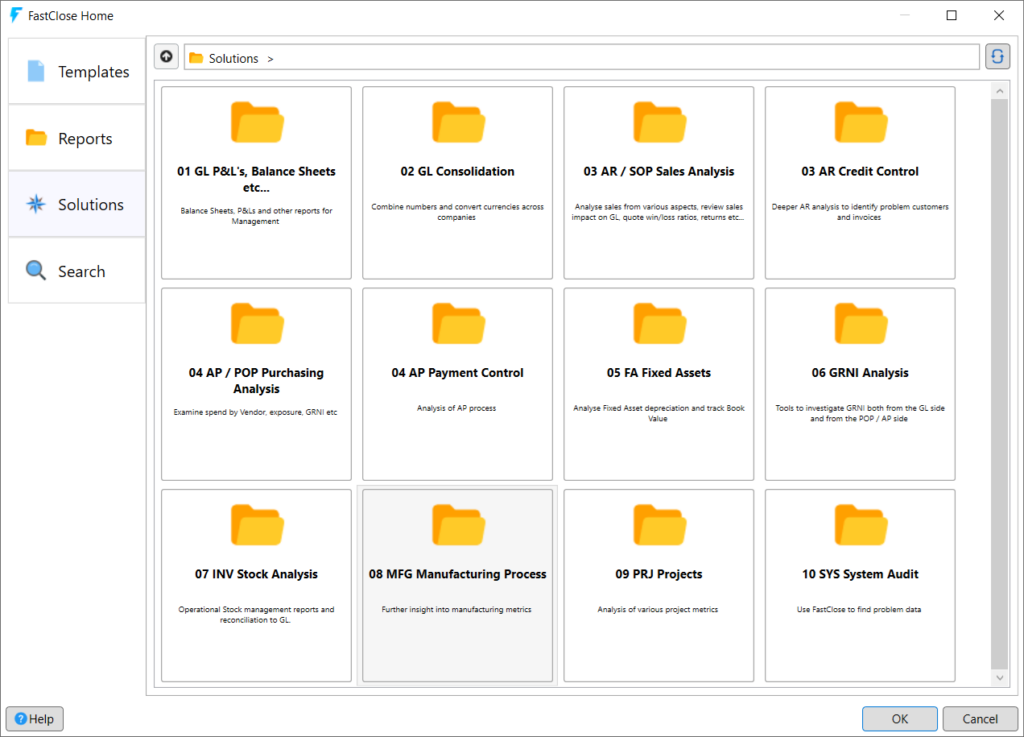The height and width of the screenshot is (737, 1024).
Task: Open the Help button
Action: [35, 719]
